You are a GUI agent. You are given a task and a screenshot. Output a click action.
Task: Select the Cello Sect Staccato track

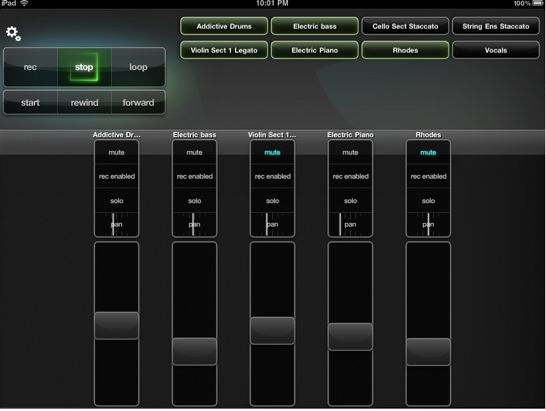coord(405,26)
